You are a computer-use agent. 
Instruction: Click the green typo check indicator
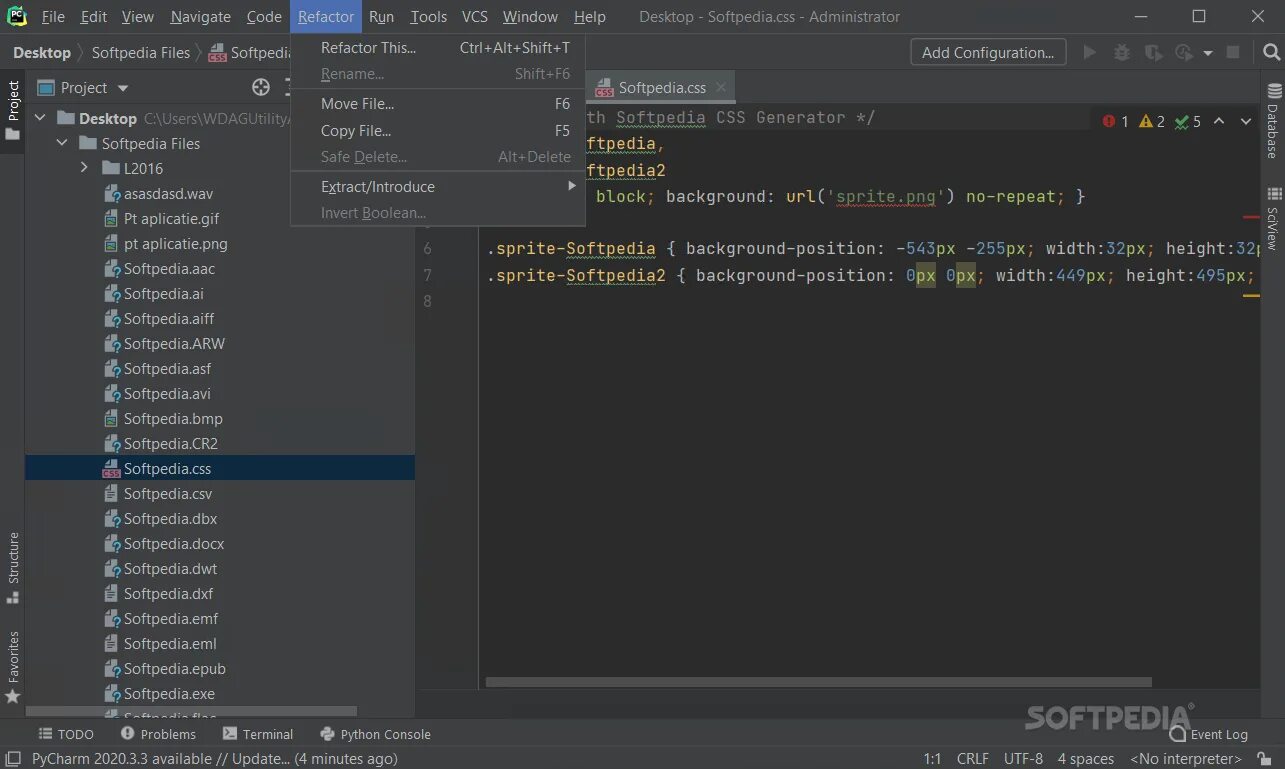tap(1188, 121)
